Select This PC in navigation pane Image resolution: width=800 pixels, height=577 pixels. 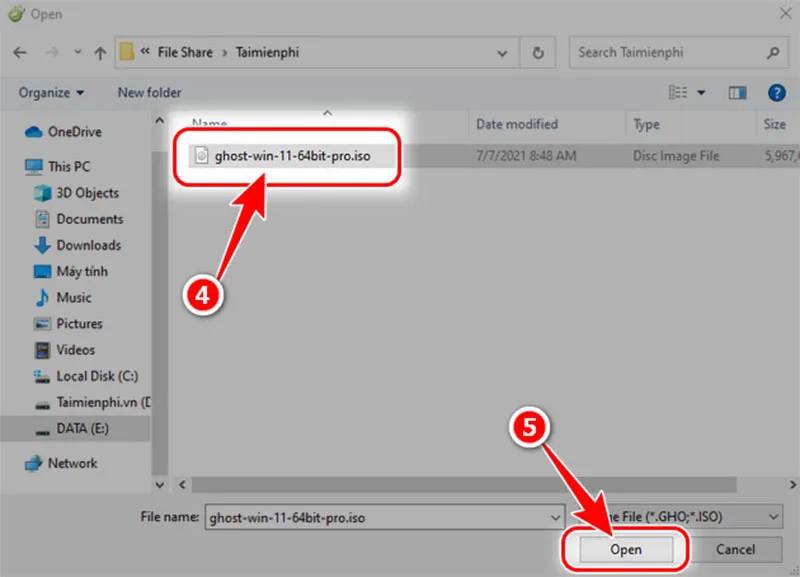(x=69, y=167)
